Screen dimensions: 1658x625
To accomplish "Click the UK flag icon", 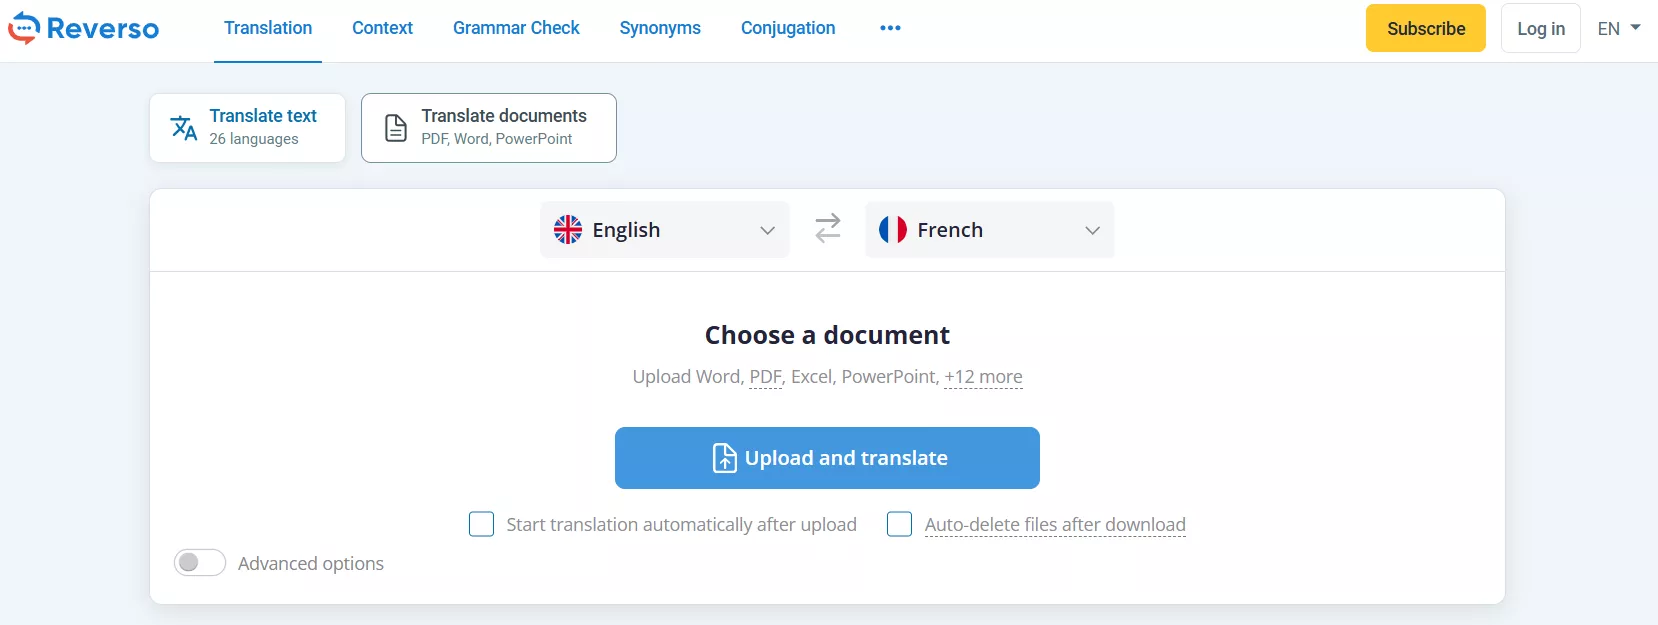I will point(568,230).
